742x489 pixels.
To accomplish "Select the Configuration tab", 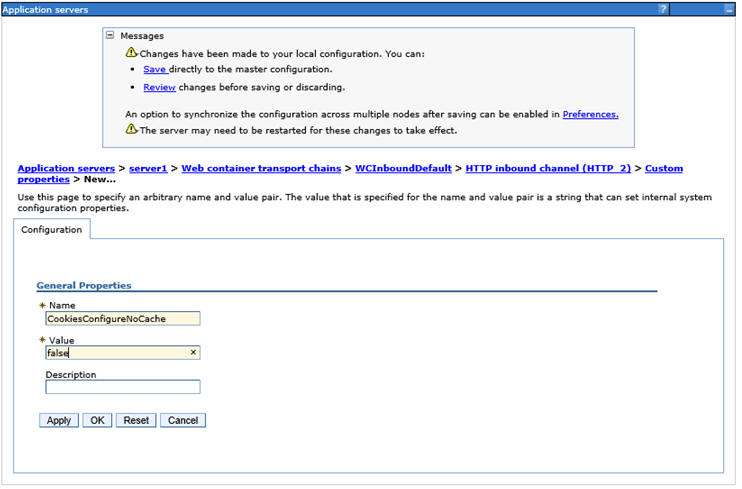I will coord(52,230).
